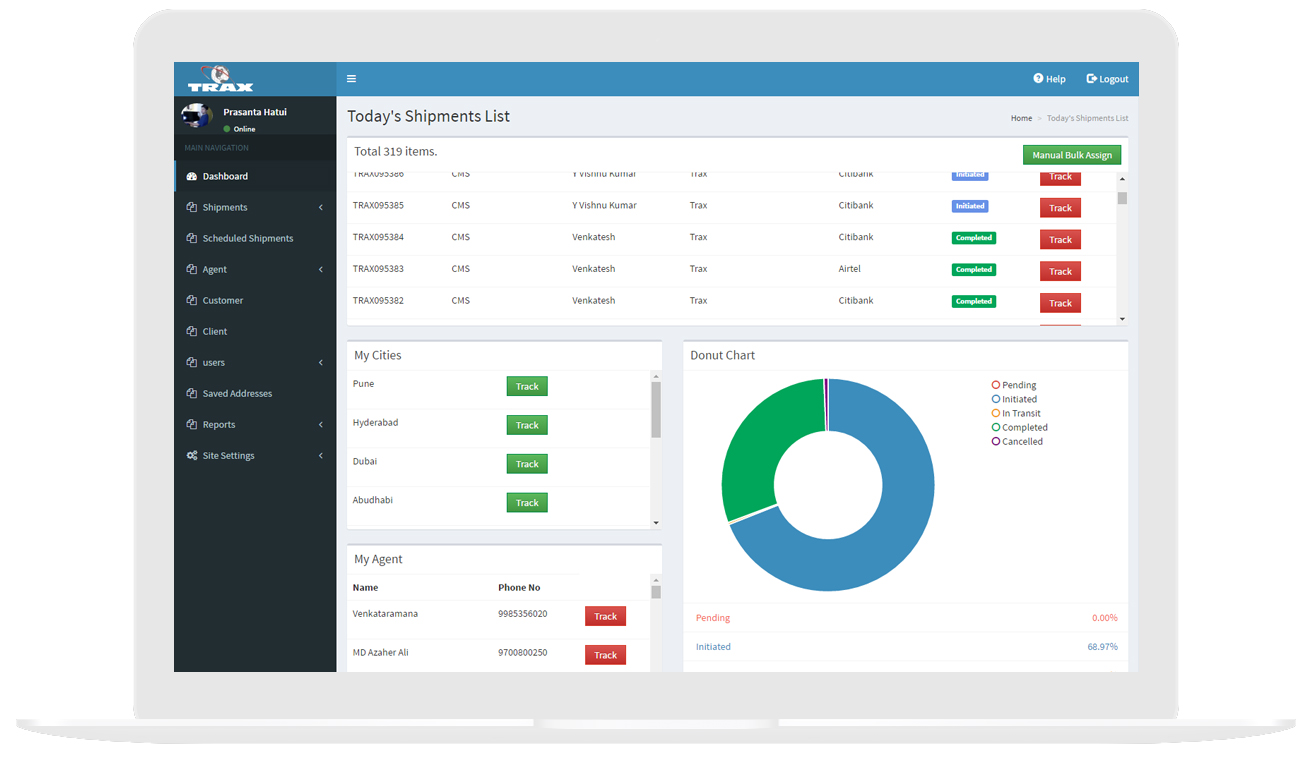Click the Initiated badge for TRAX095385
The width and height of the screenshot is (1312, 757).
[970, 206]
